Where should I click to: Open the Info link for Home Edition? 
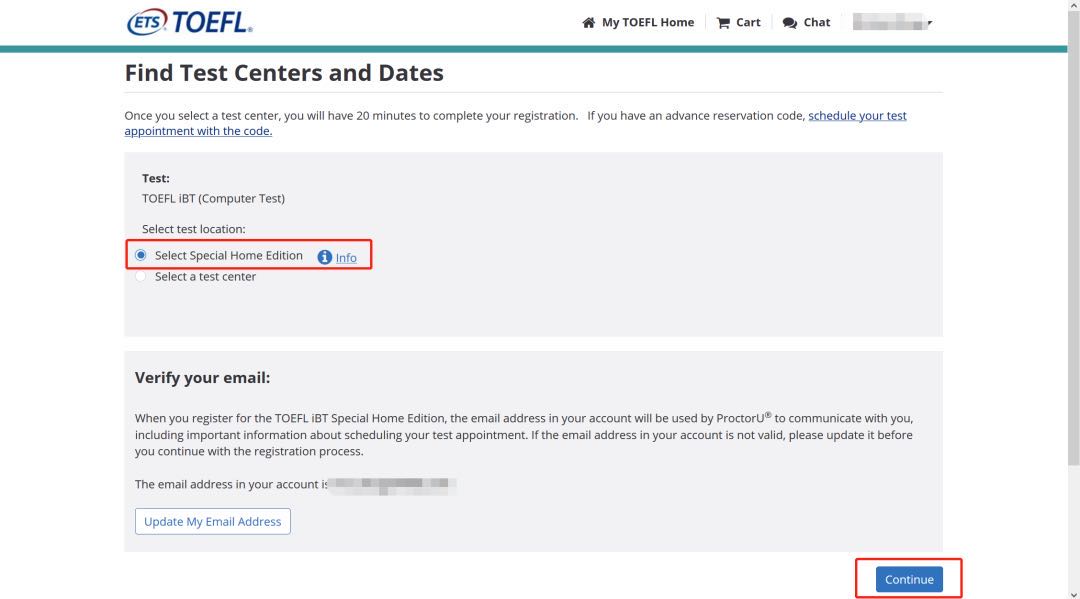click(346, 258)
